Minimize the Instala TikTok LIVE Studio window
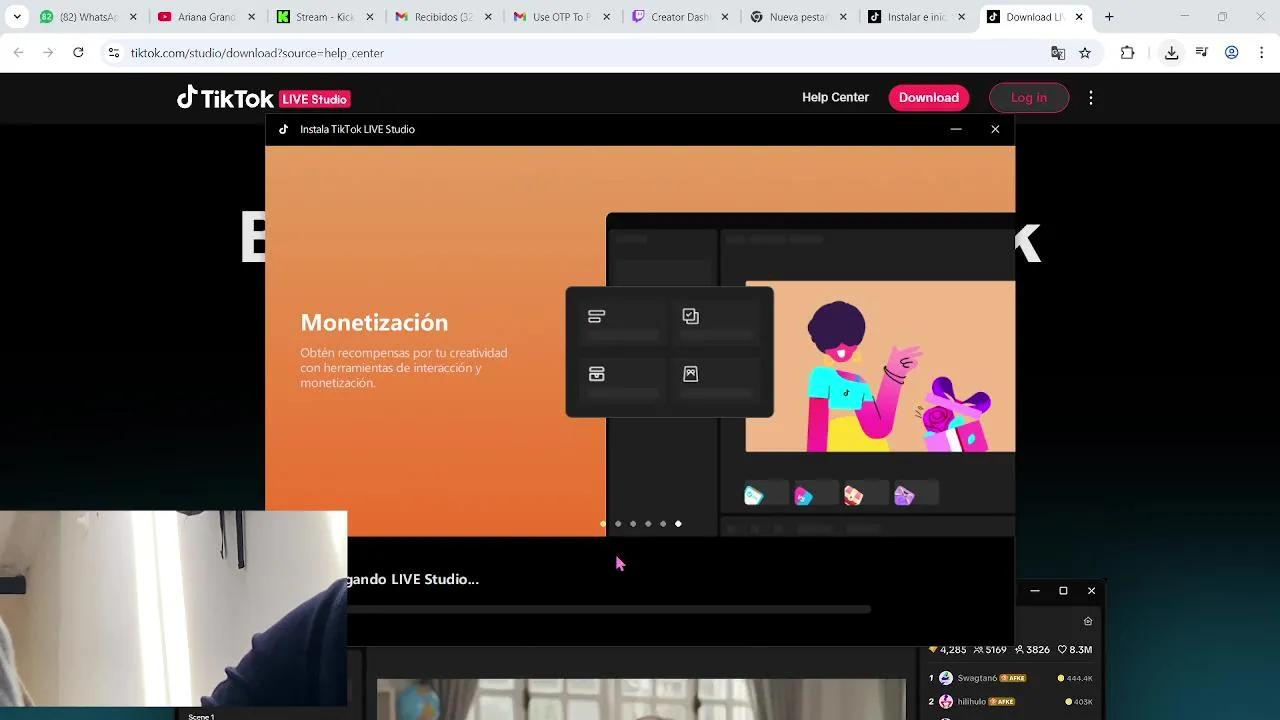1280x720 pixels. click(956, 129)
